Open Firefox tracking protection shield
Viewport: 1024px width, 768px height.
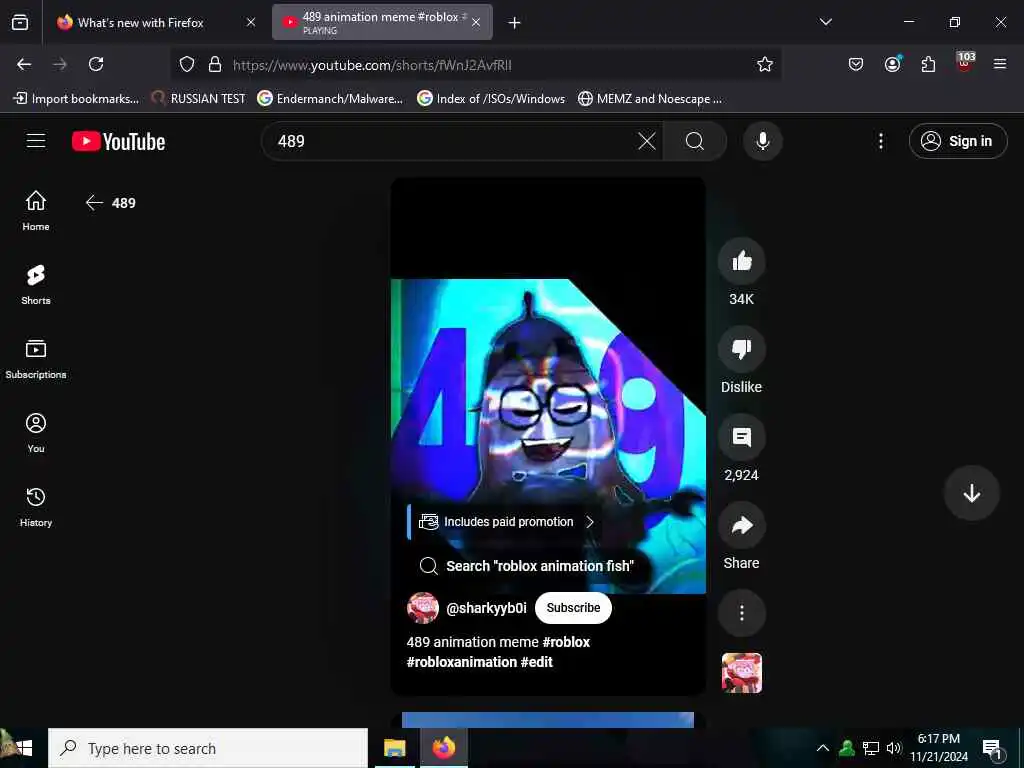pos(187,64)
